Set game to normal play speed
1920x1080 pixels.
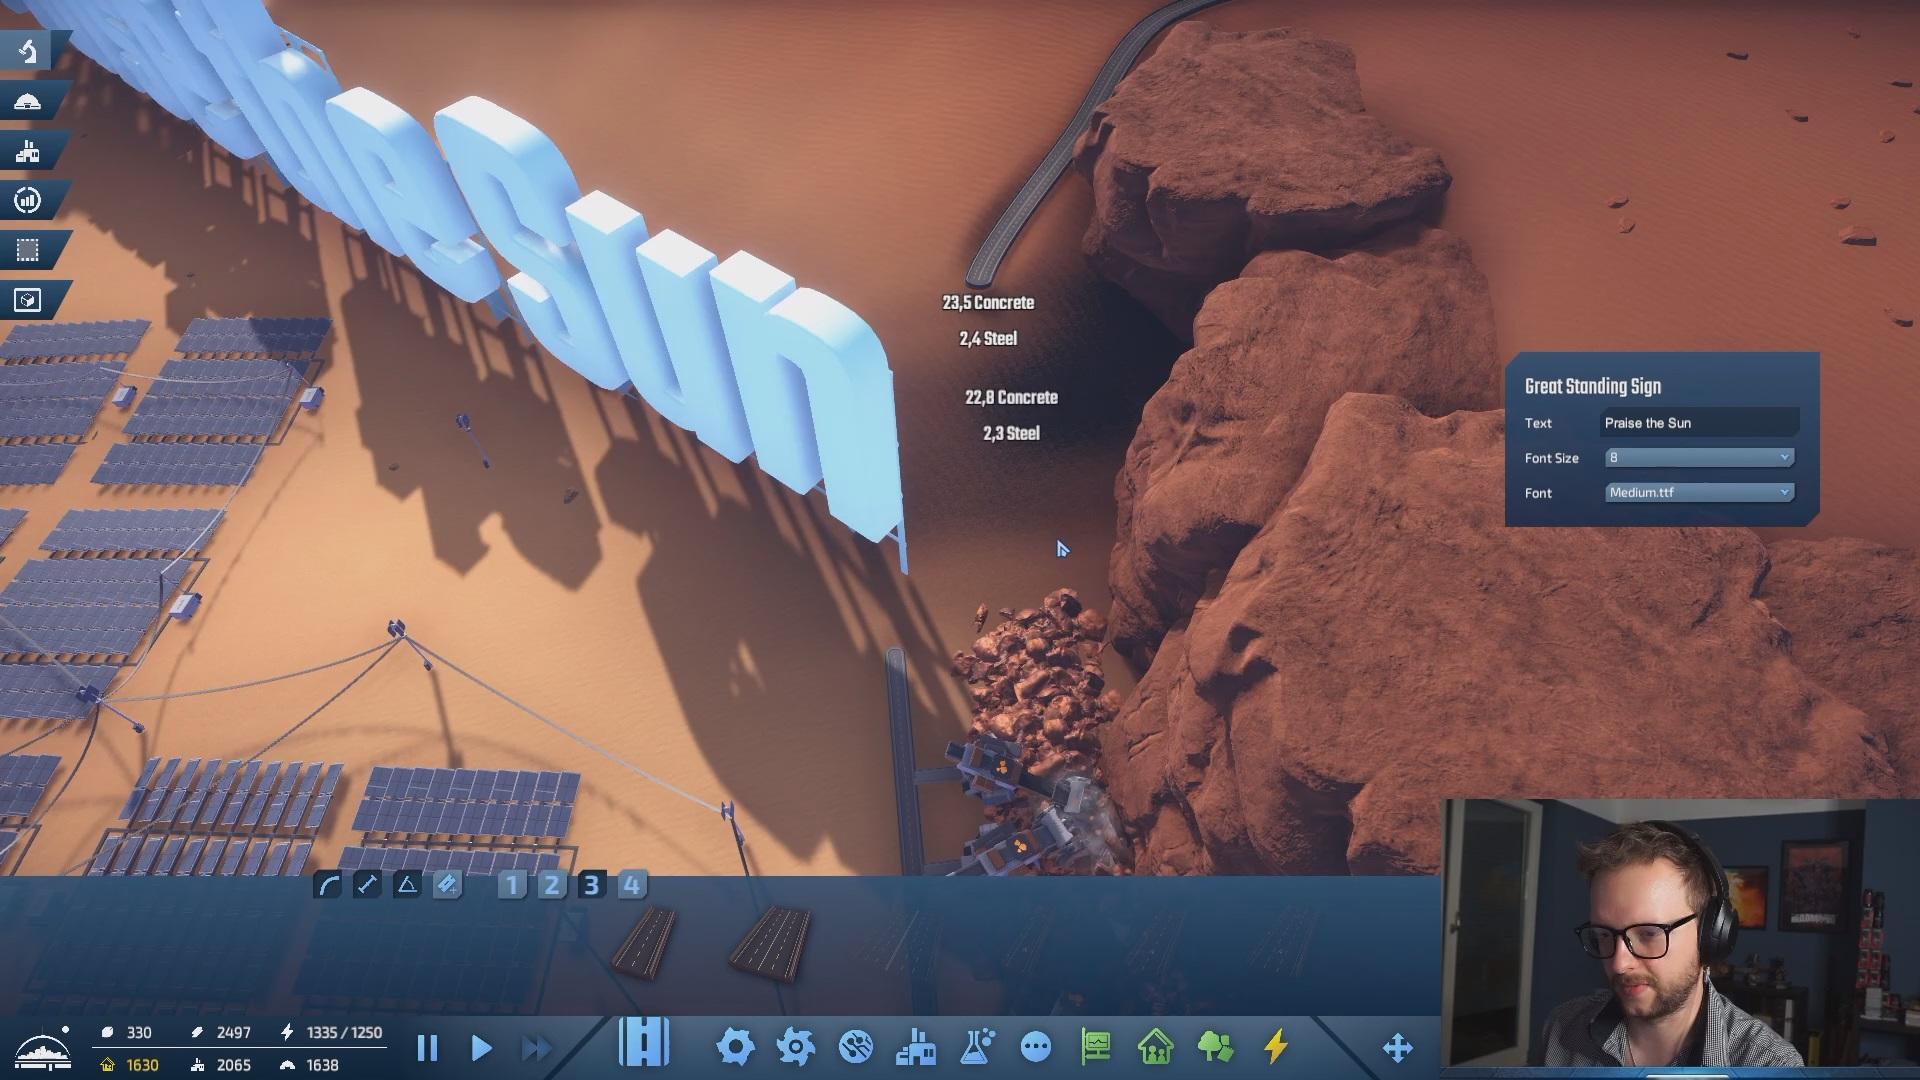[481, 1048]
